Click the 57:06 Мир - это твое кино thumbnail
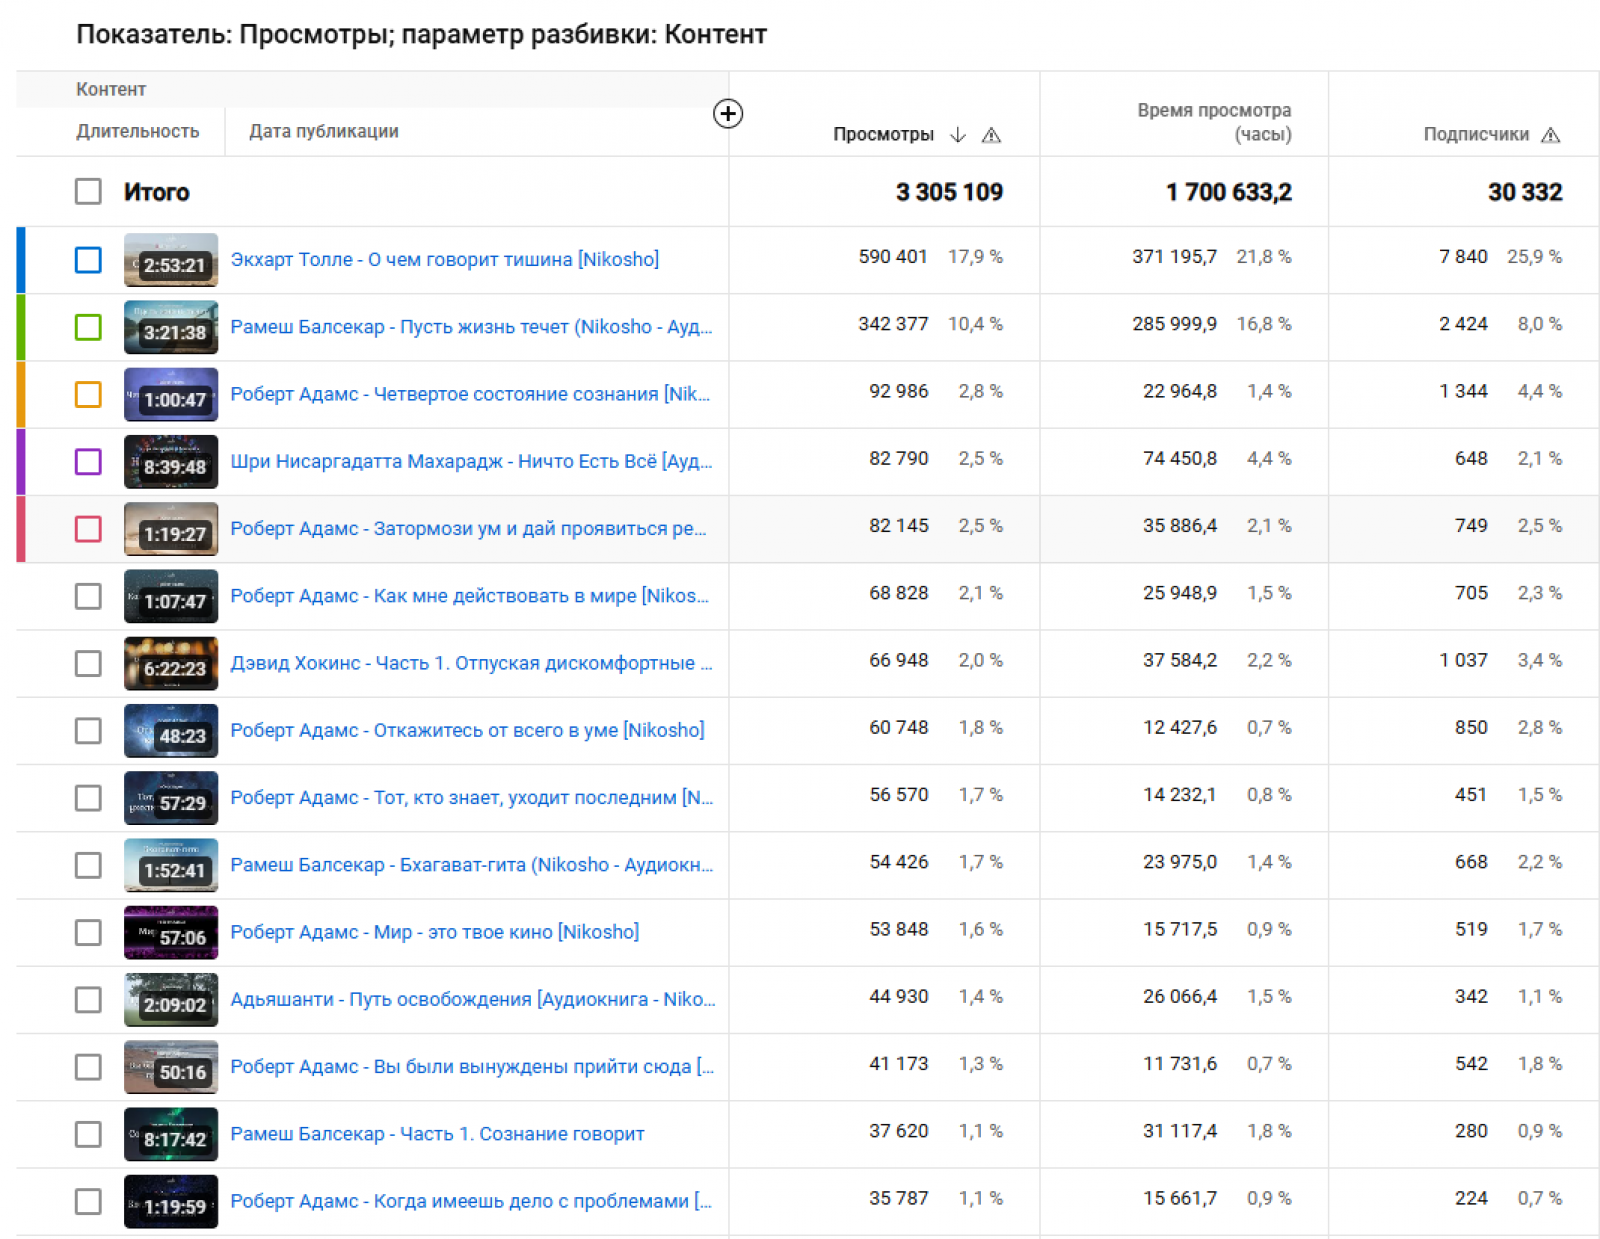 [170, 933]
